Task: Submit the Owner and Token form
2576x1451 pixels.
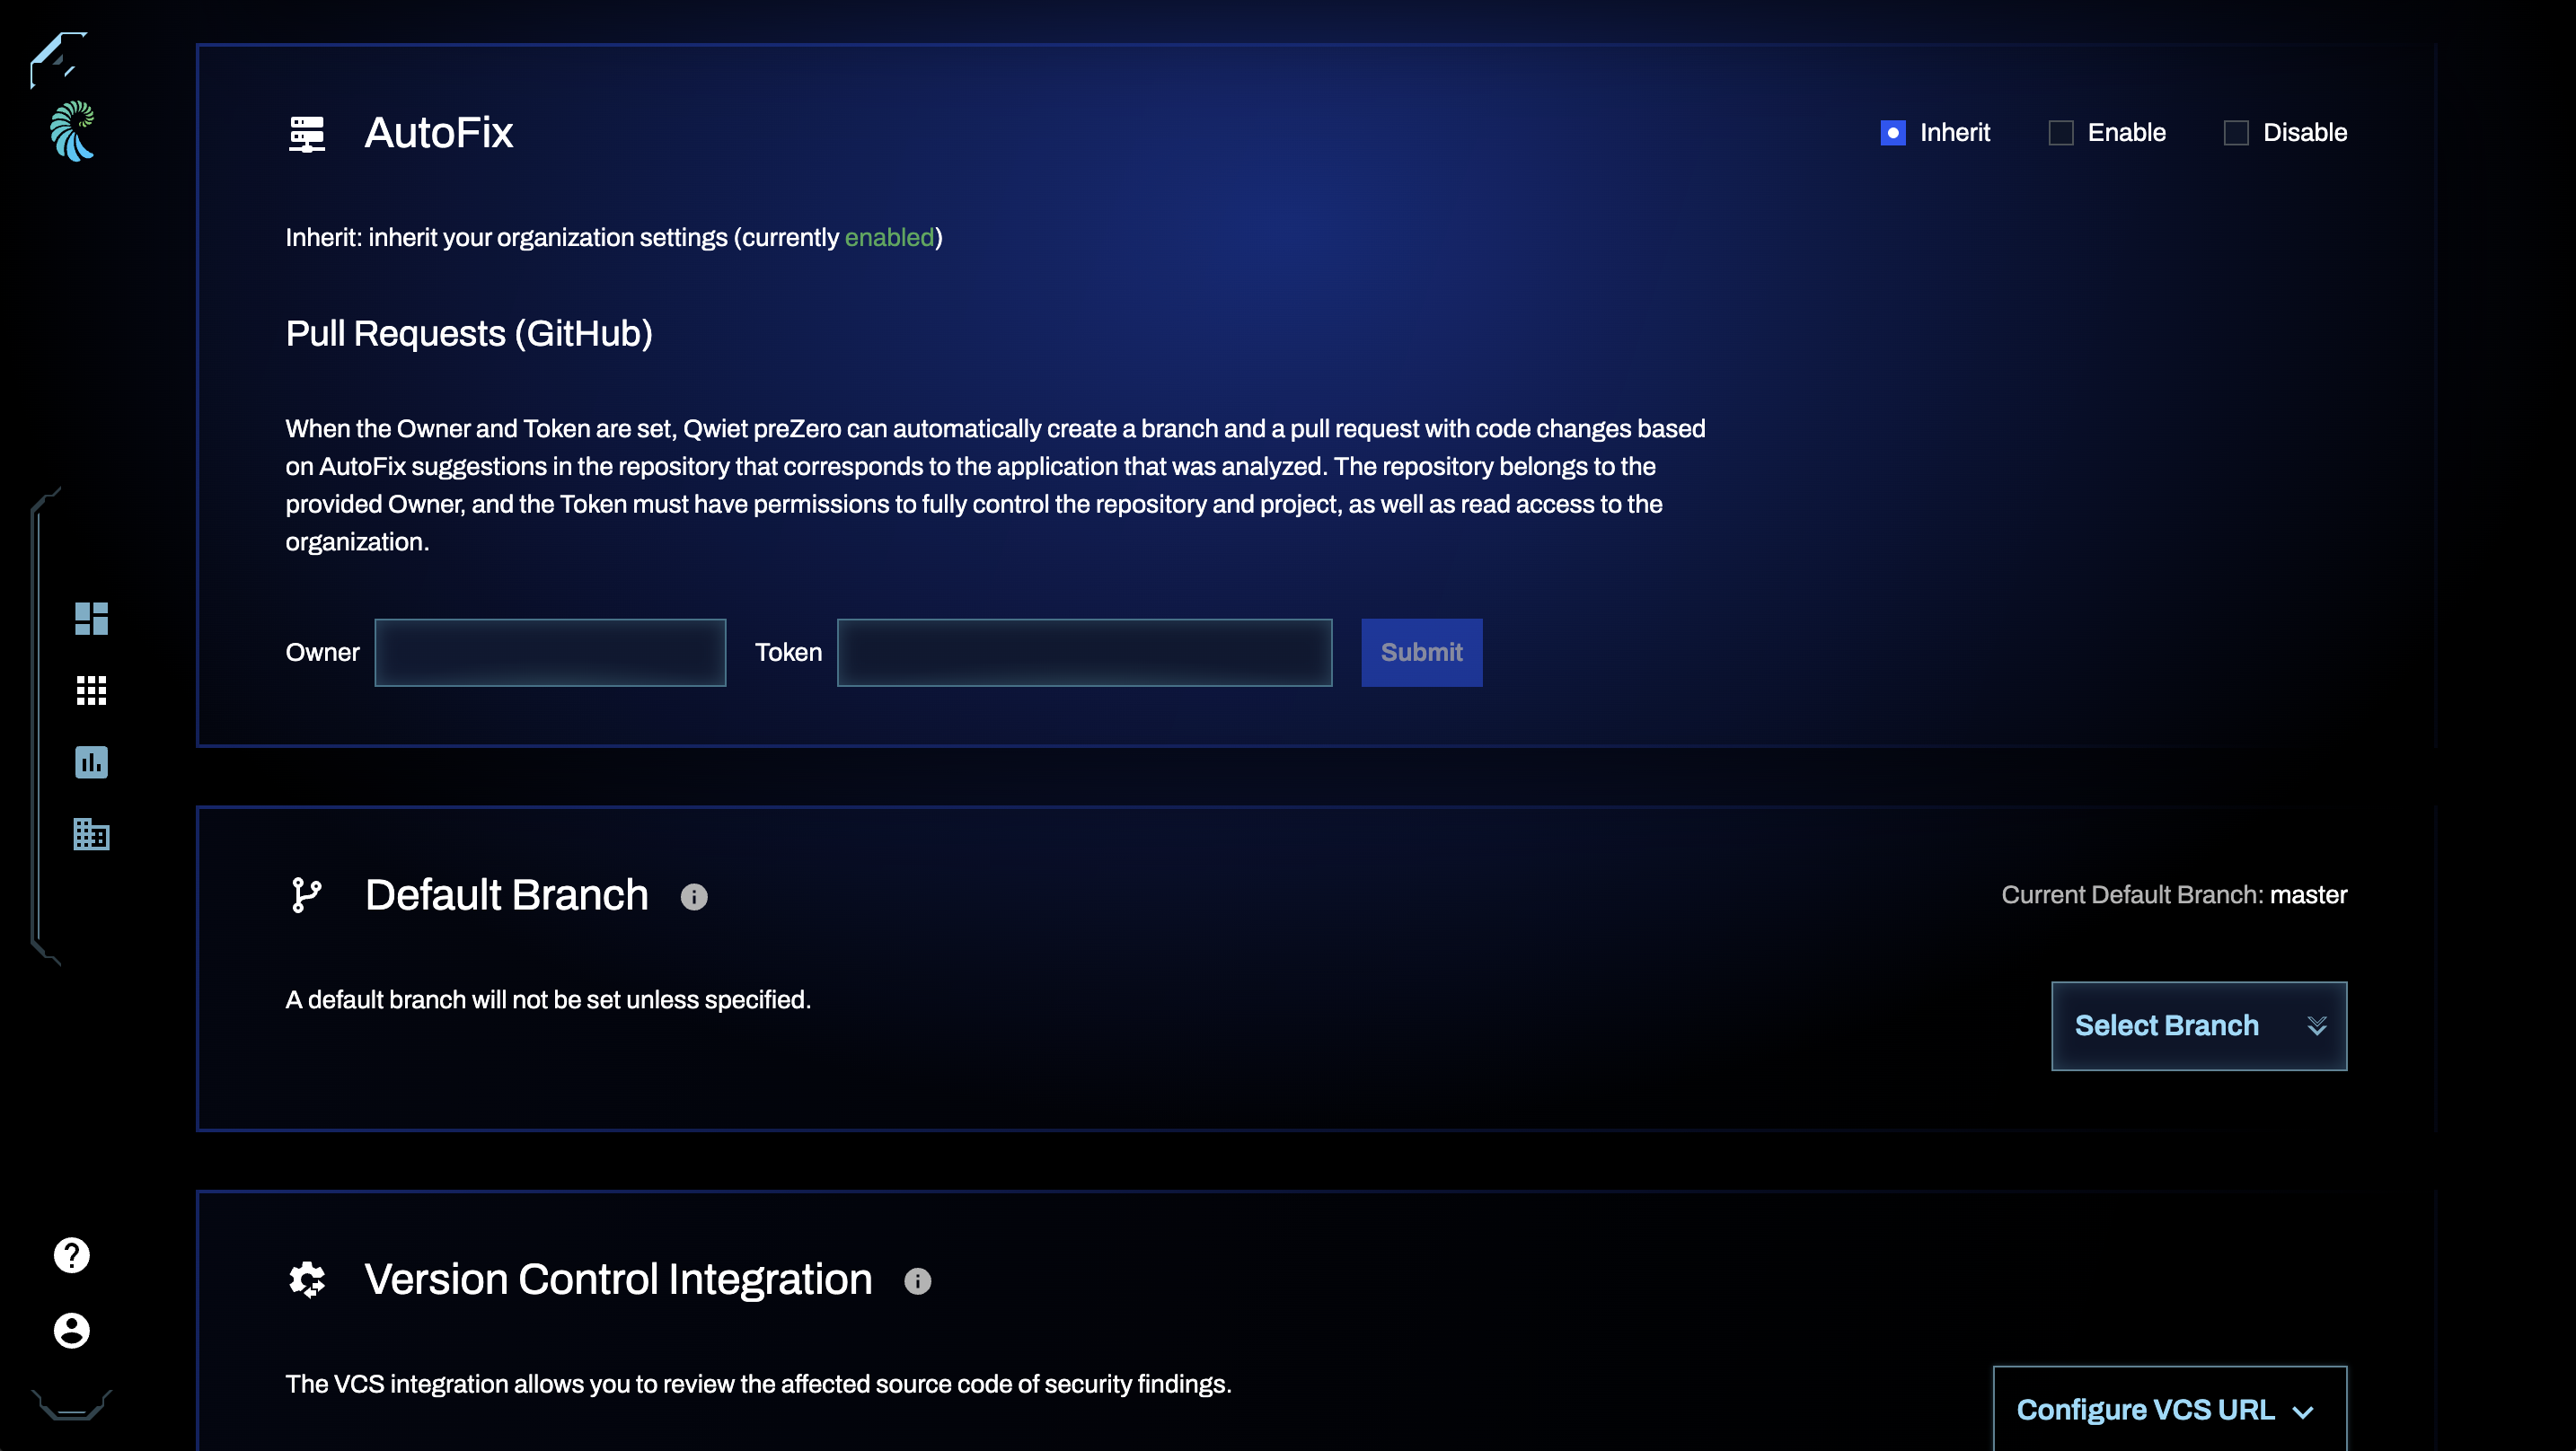Action: click(x=1423, y=651)
